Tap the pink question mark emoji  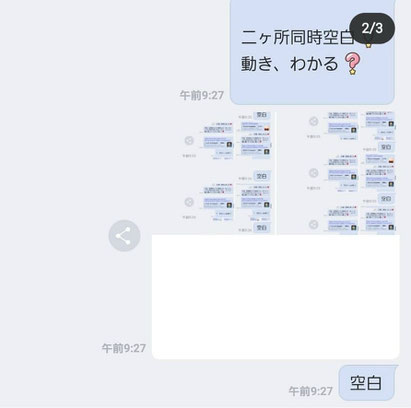tap(352, 63)
